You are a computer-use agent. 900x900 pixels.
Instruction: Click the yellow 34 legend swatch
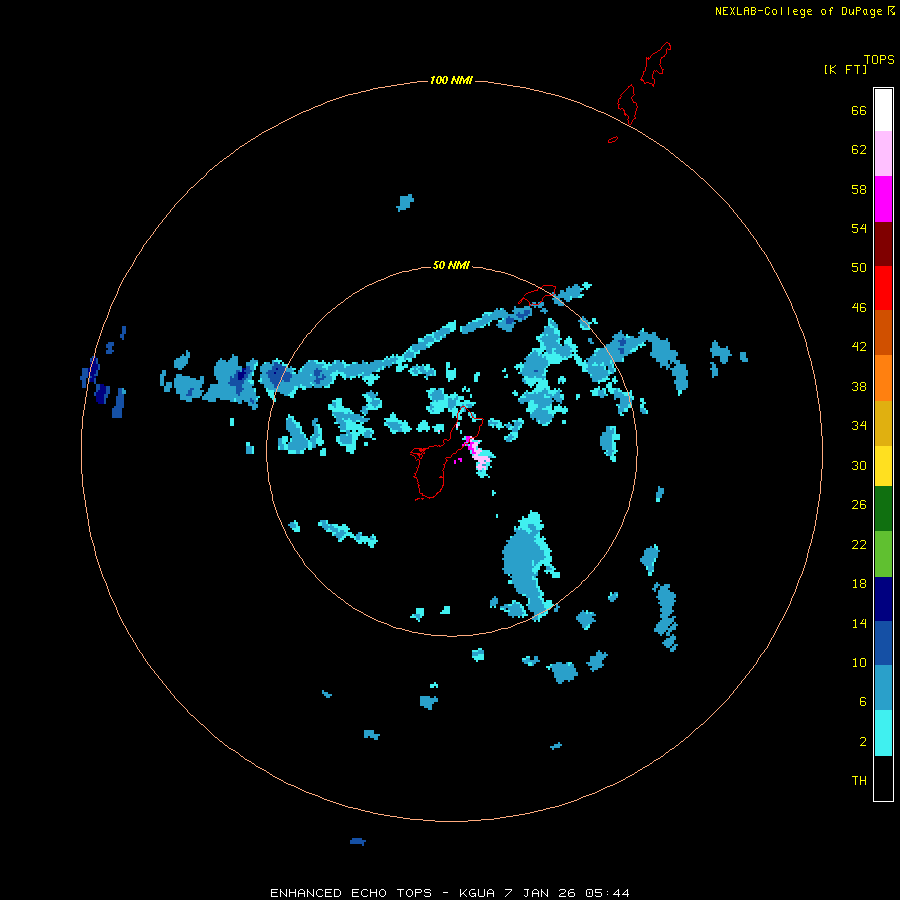pyautogui.click(x=883, y=465)
